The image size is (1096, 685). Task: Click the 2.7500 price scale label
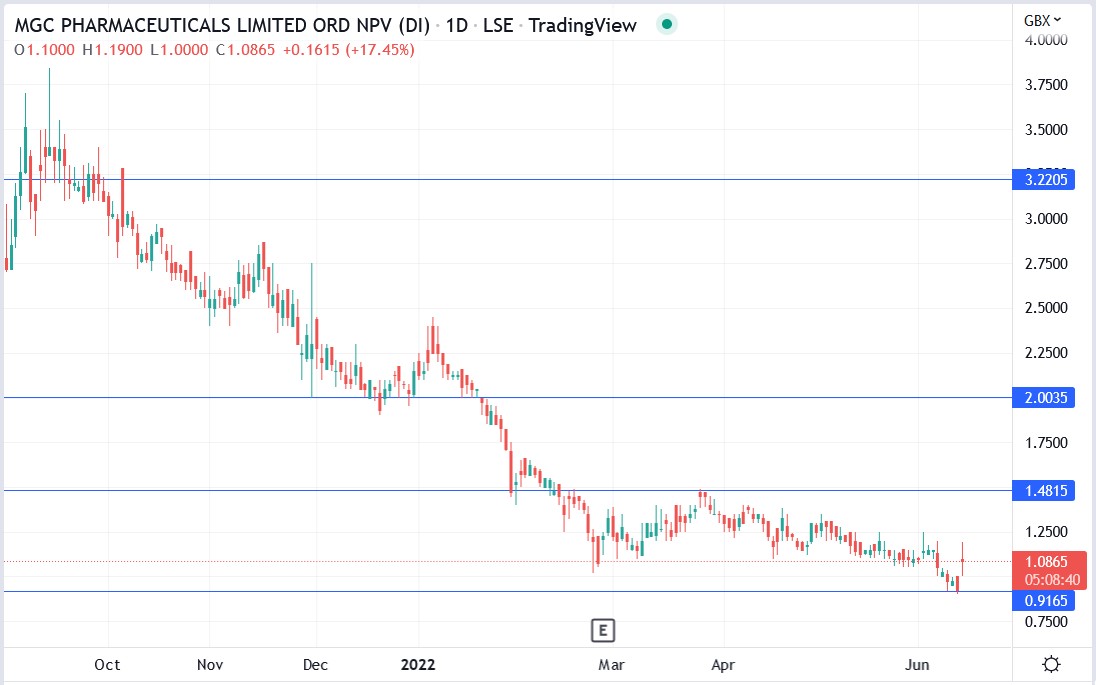click(1046, 264)
